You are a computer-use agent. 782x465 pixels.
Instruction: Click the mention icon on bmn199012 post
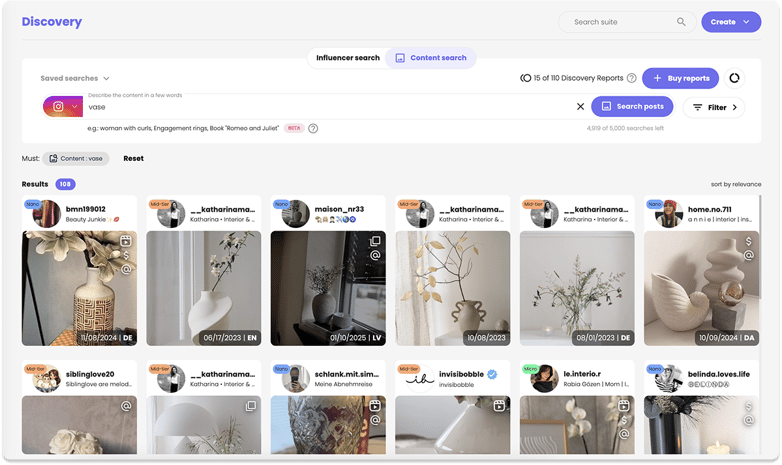pyautogui.click(x=126, y=269)
